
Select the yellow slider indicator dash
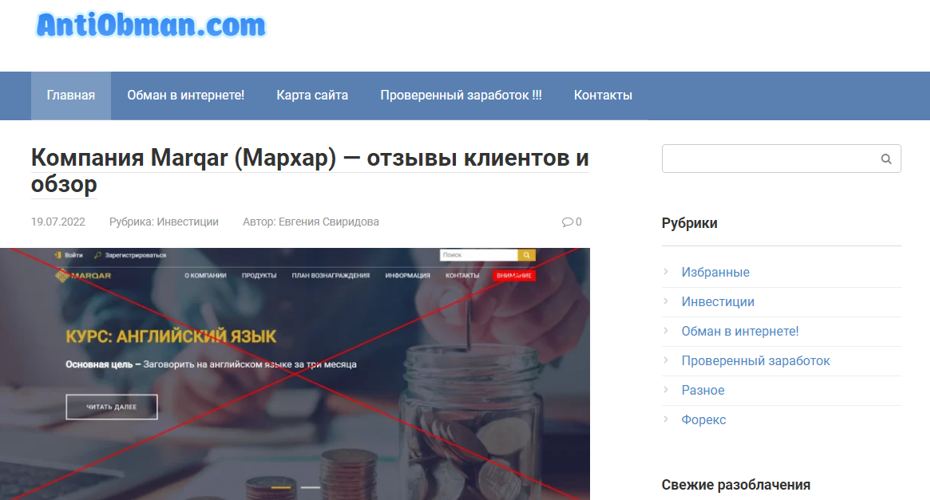click(281, 488)
